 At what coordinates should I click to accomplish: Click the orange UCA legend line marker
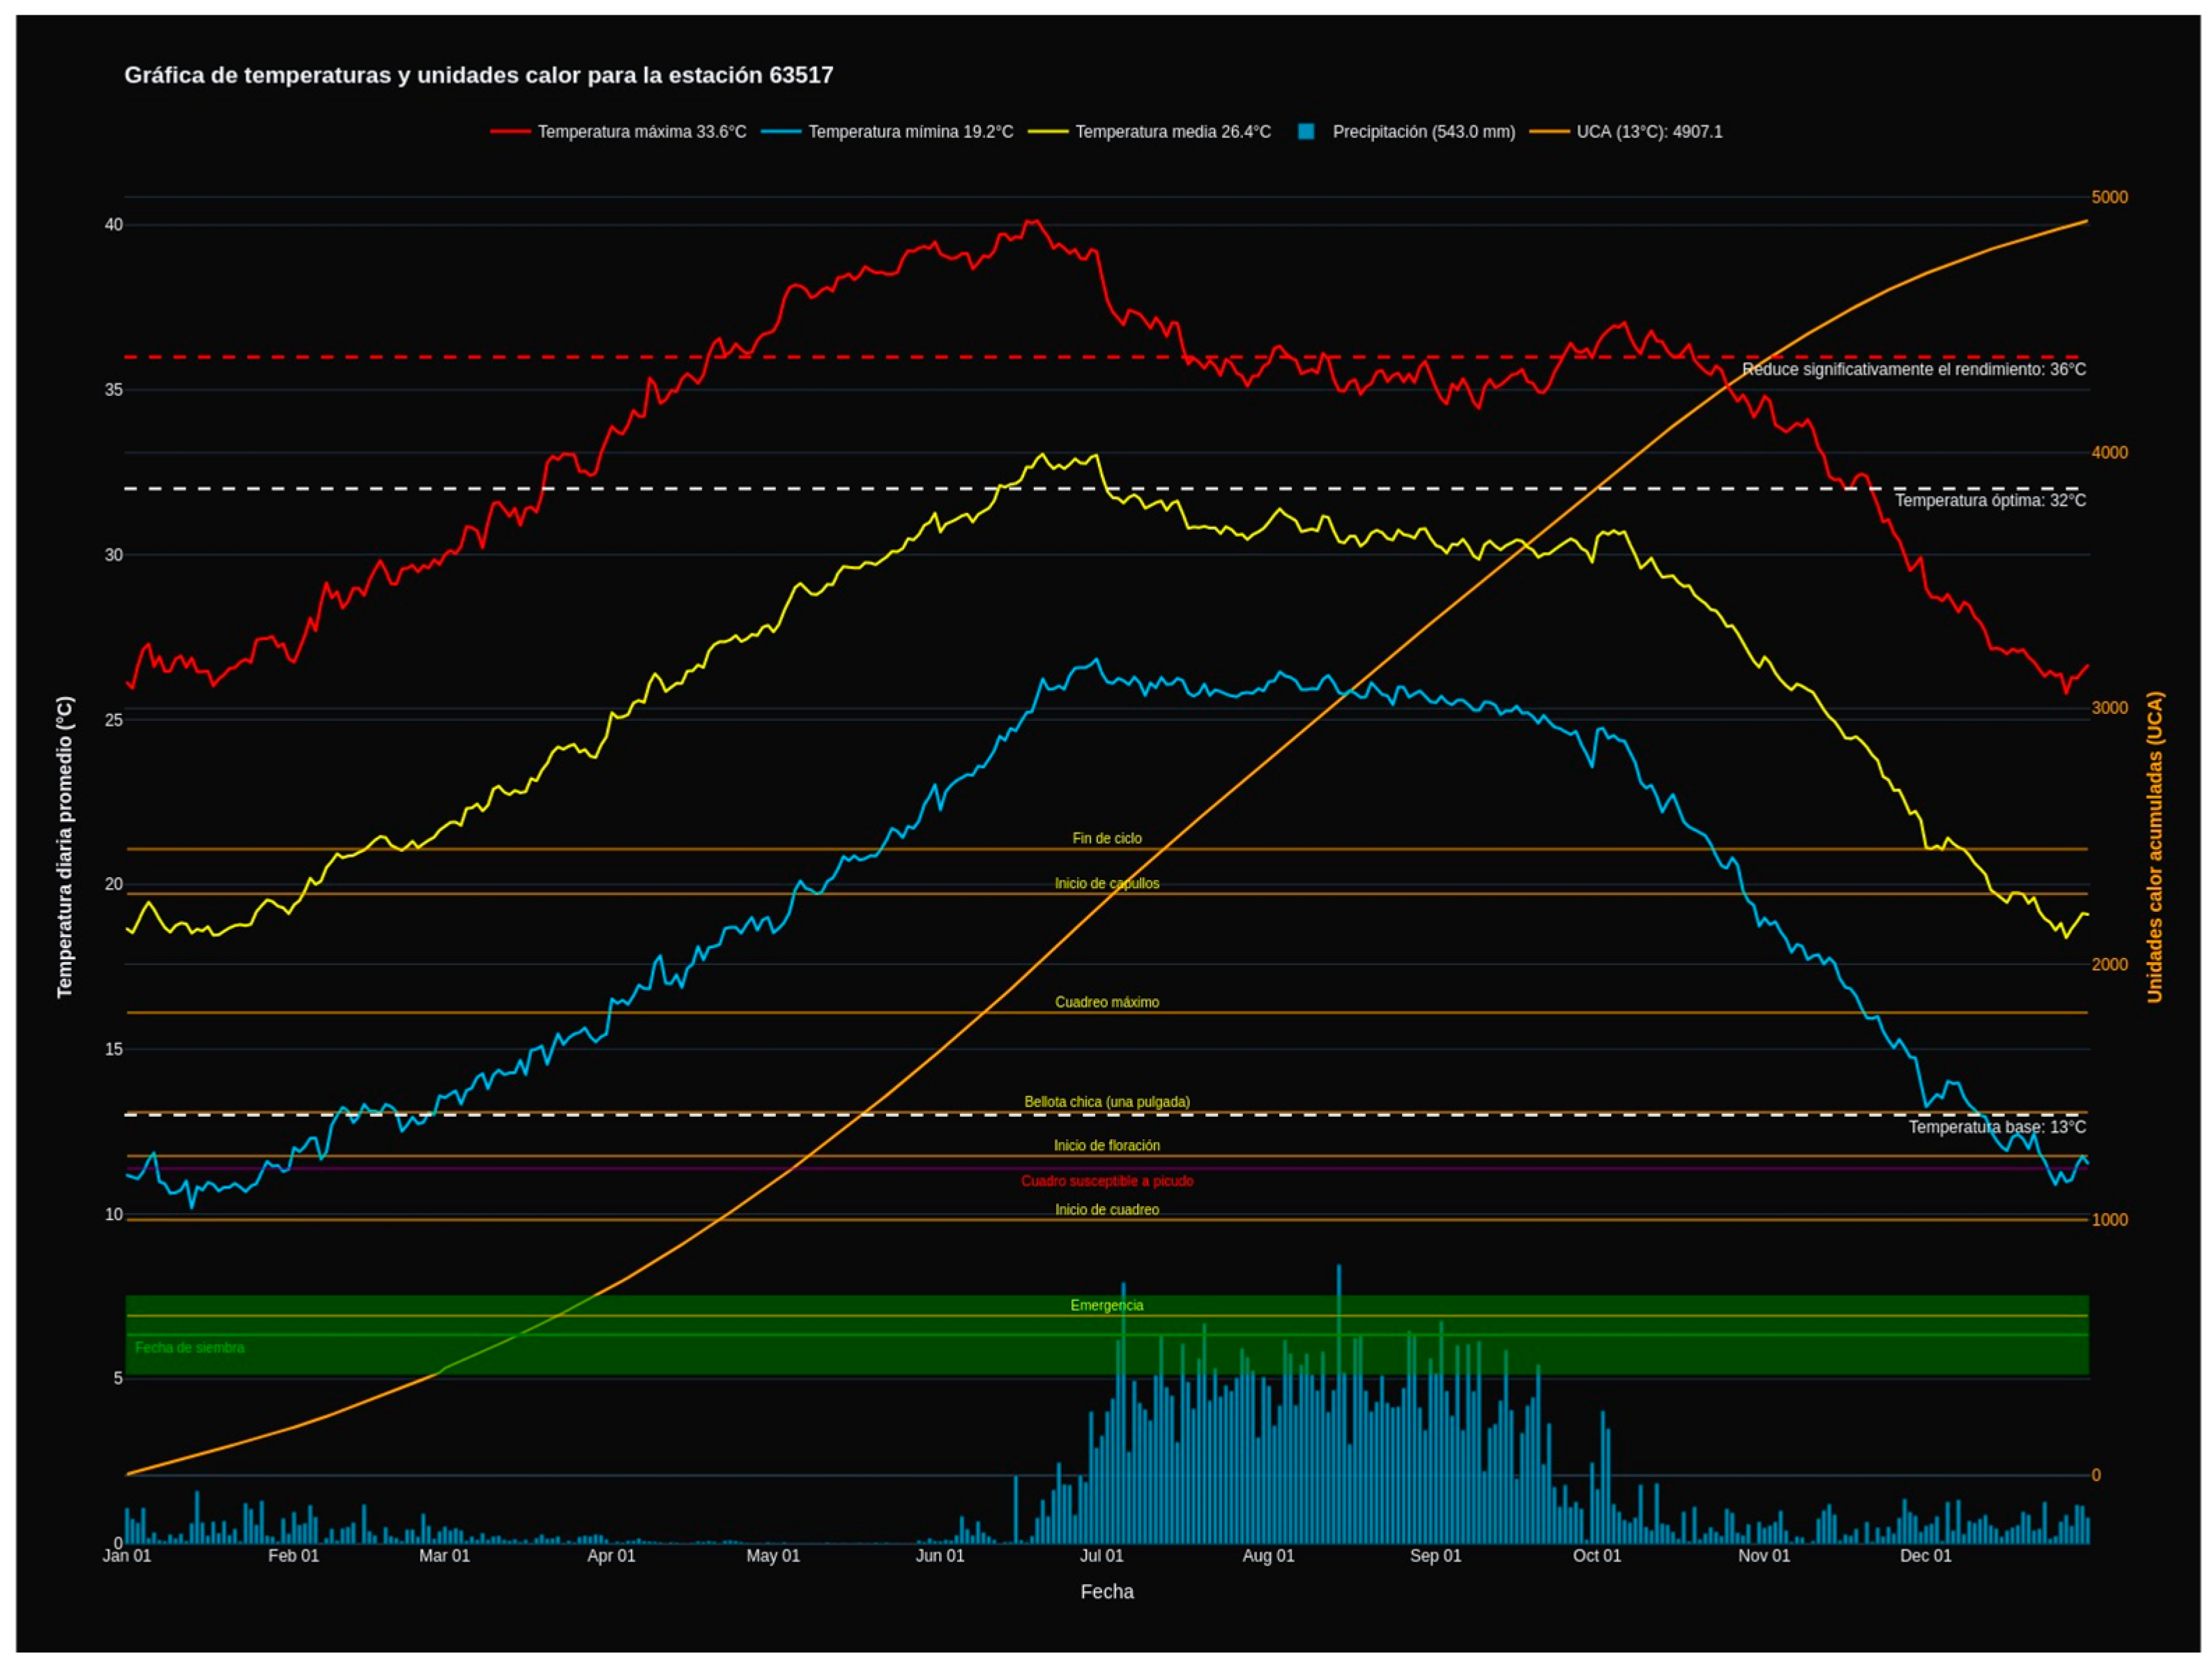click(1549, 132)
